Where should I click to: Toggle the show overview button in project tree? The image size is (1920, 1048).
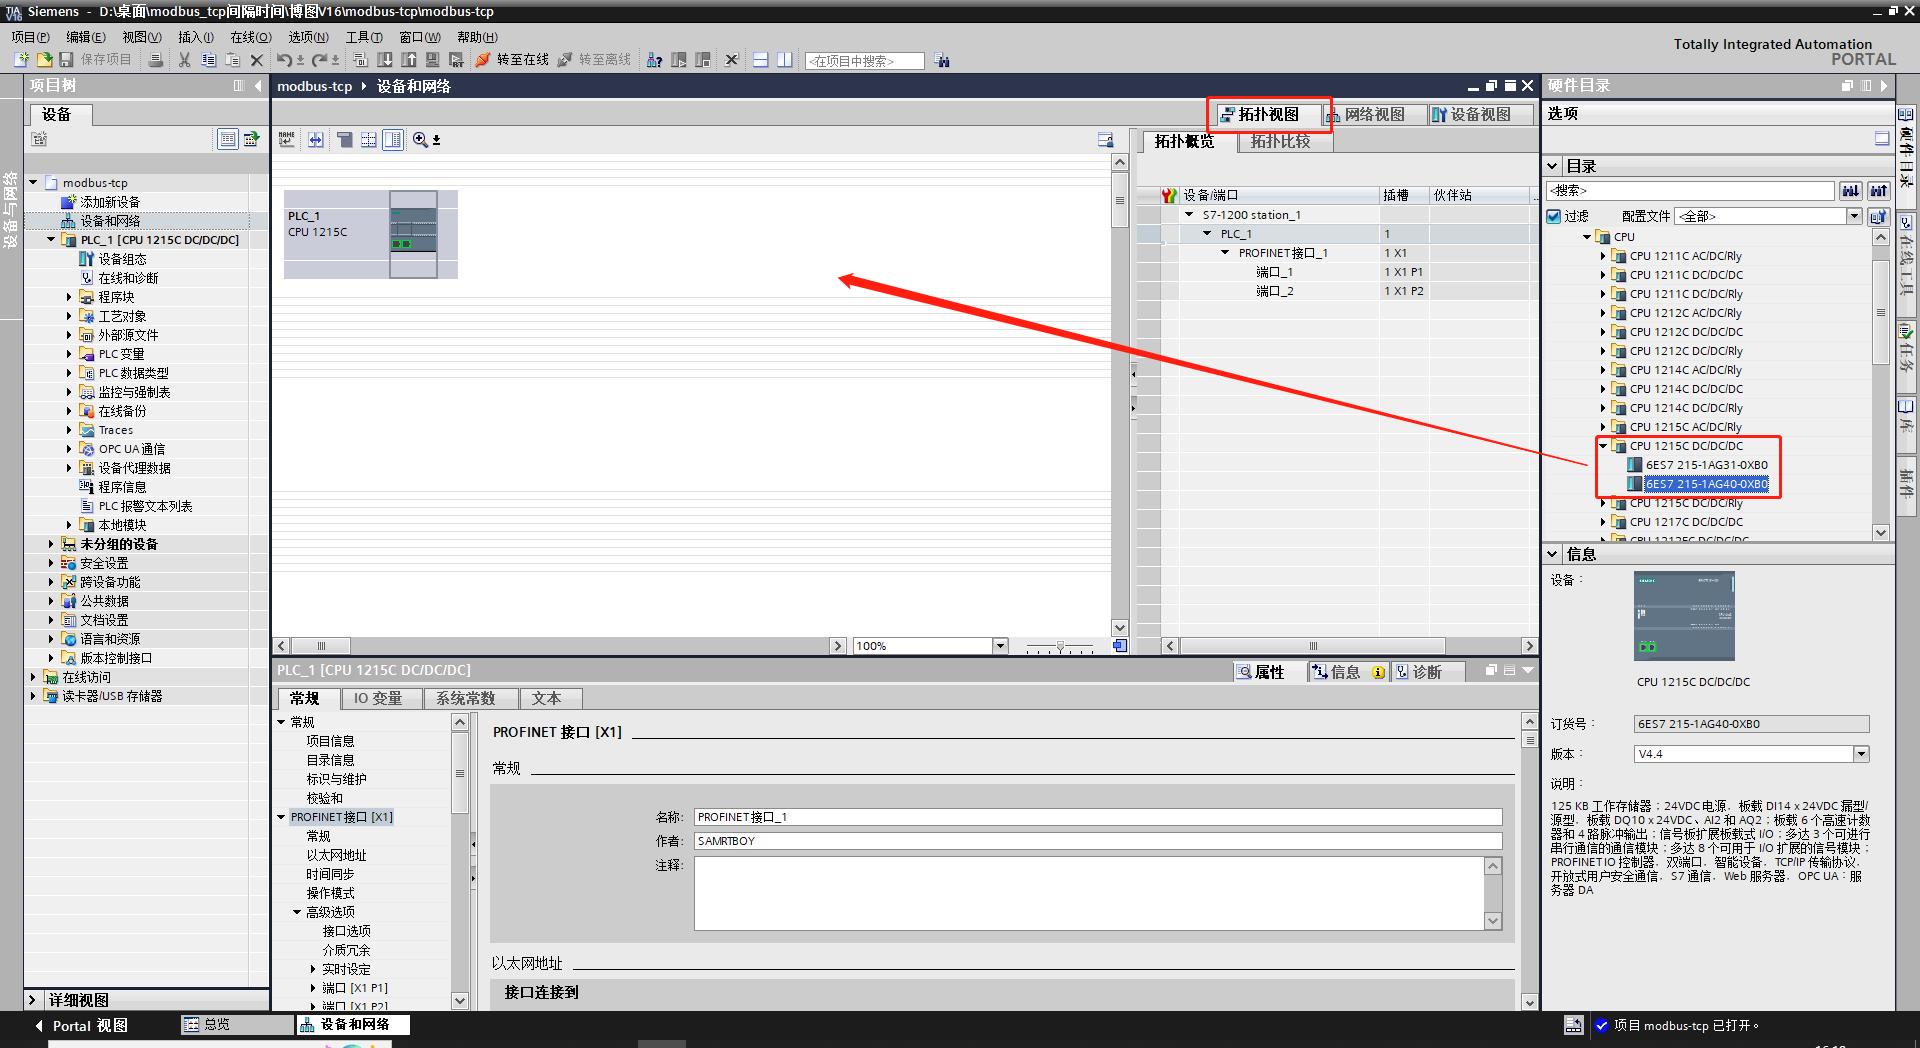point(228,140)
